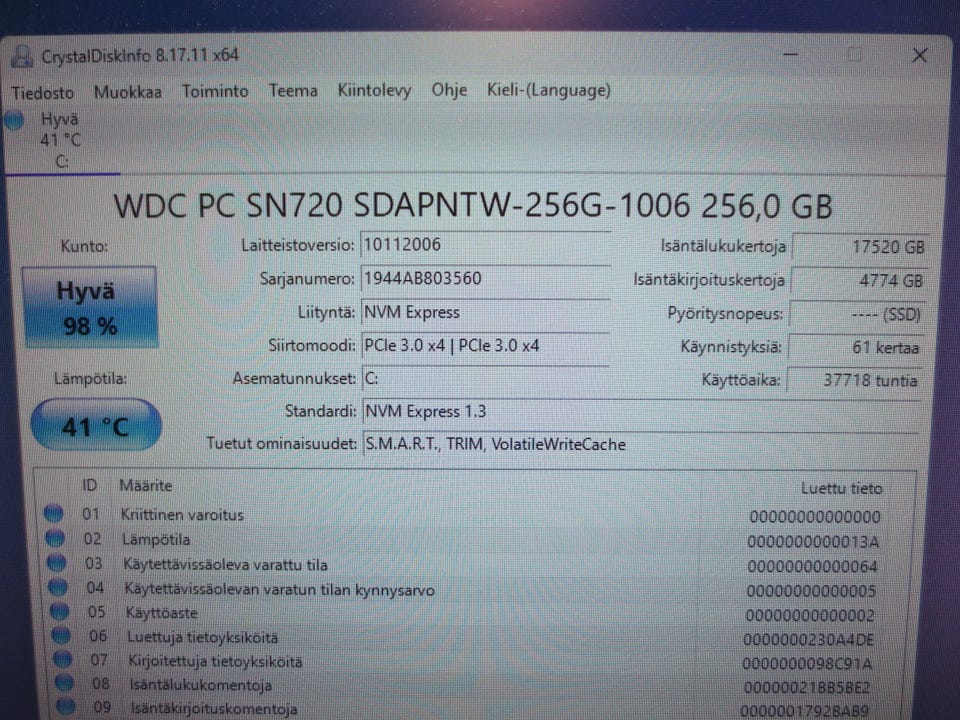This screenshot has width=960, height=720.
Task: Click the Isäntälukukertoja value 17520 GB
Action: [x=860, y=247]
